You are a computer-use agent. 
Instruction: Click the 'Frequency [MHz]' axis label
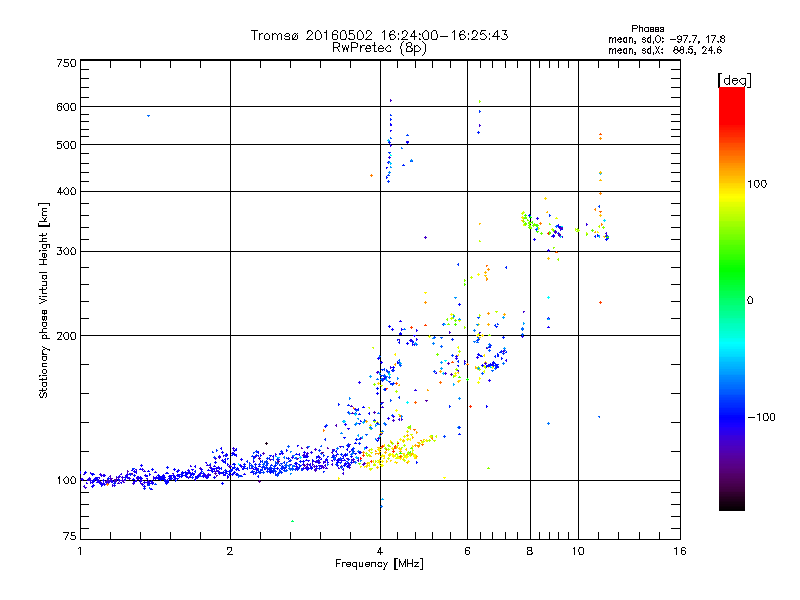point(379,564)
